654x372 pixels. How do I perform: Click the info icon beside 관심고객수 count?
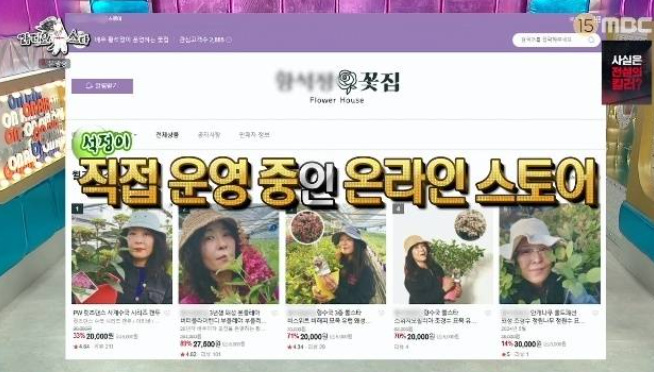tap(229, 40)
